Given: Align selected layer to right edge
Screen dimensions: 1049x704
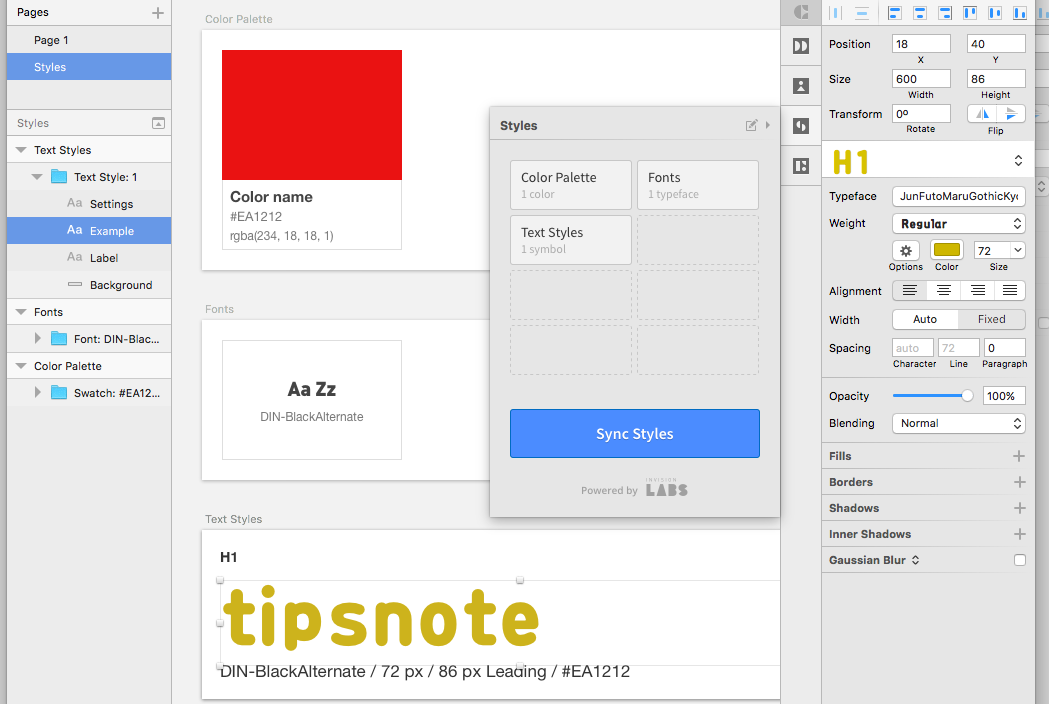Looking at the screenshot, I should [x=945, y=13].
